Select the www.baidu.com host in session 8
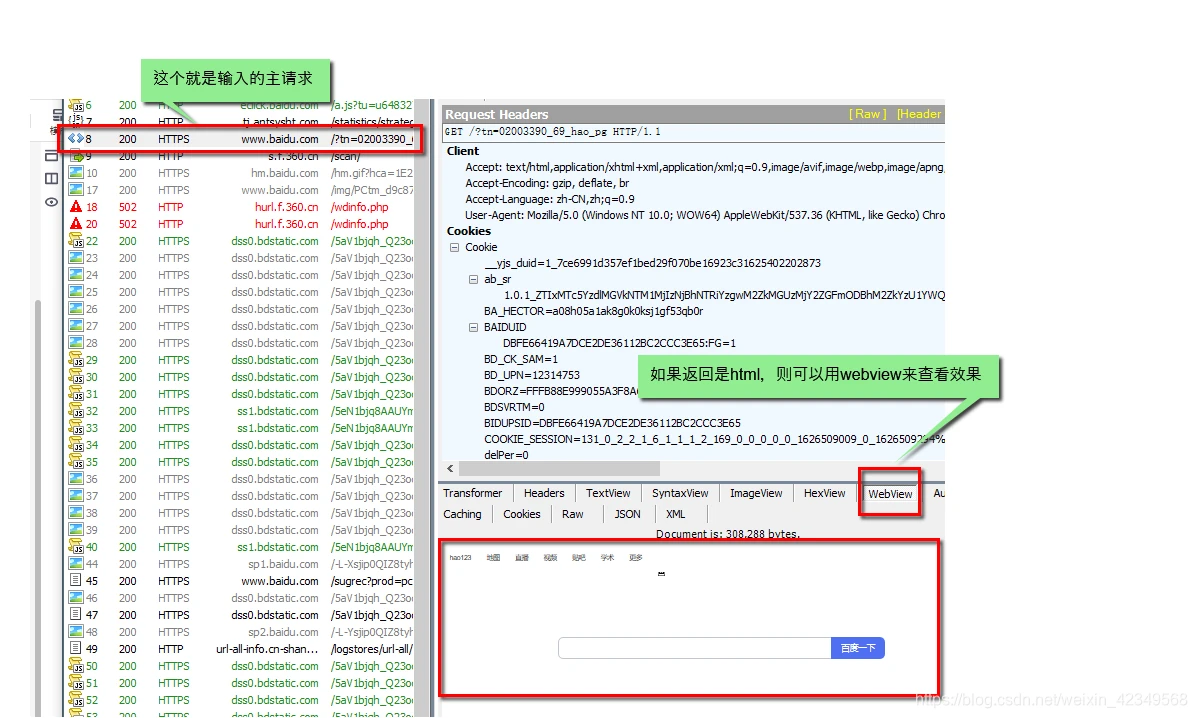This screenshot has height=718, width=1197. (x=280, y=139)
